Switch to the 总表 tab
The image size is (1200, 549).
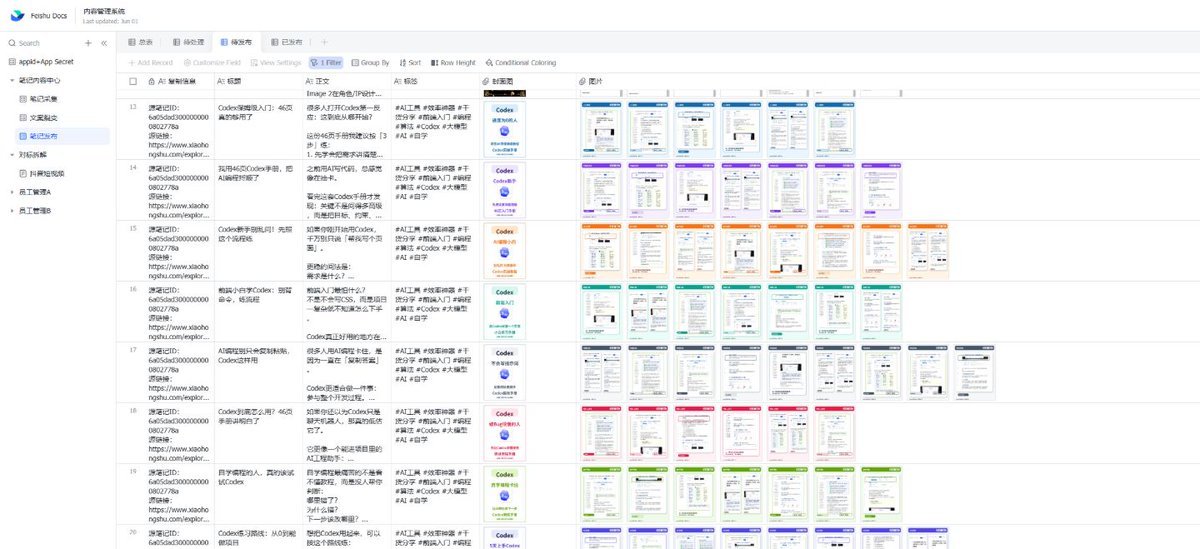click(x=140, y=42)
